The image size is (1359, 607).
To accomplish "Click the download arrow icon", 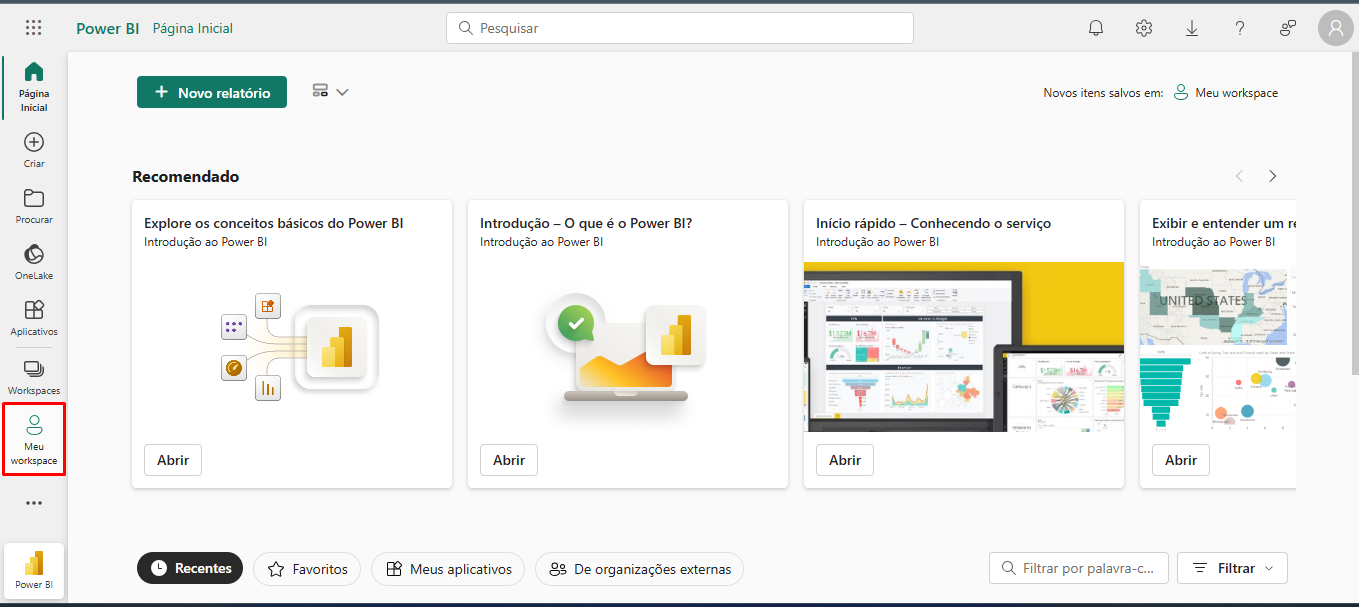I will click(1192, 28).
